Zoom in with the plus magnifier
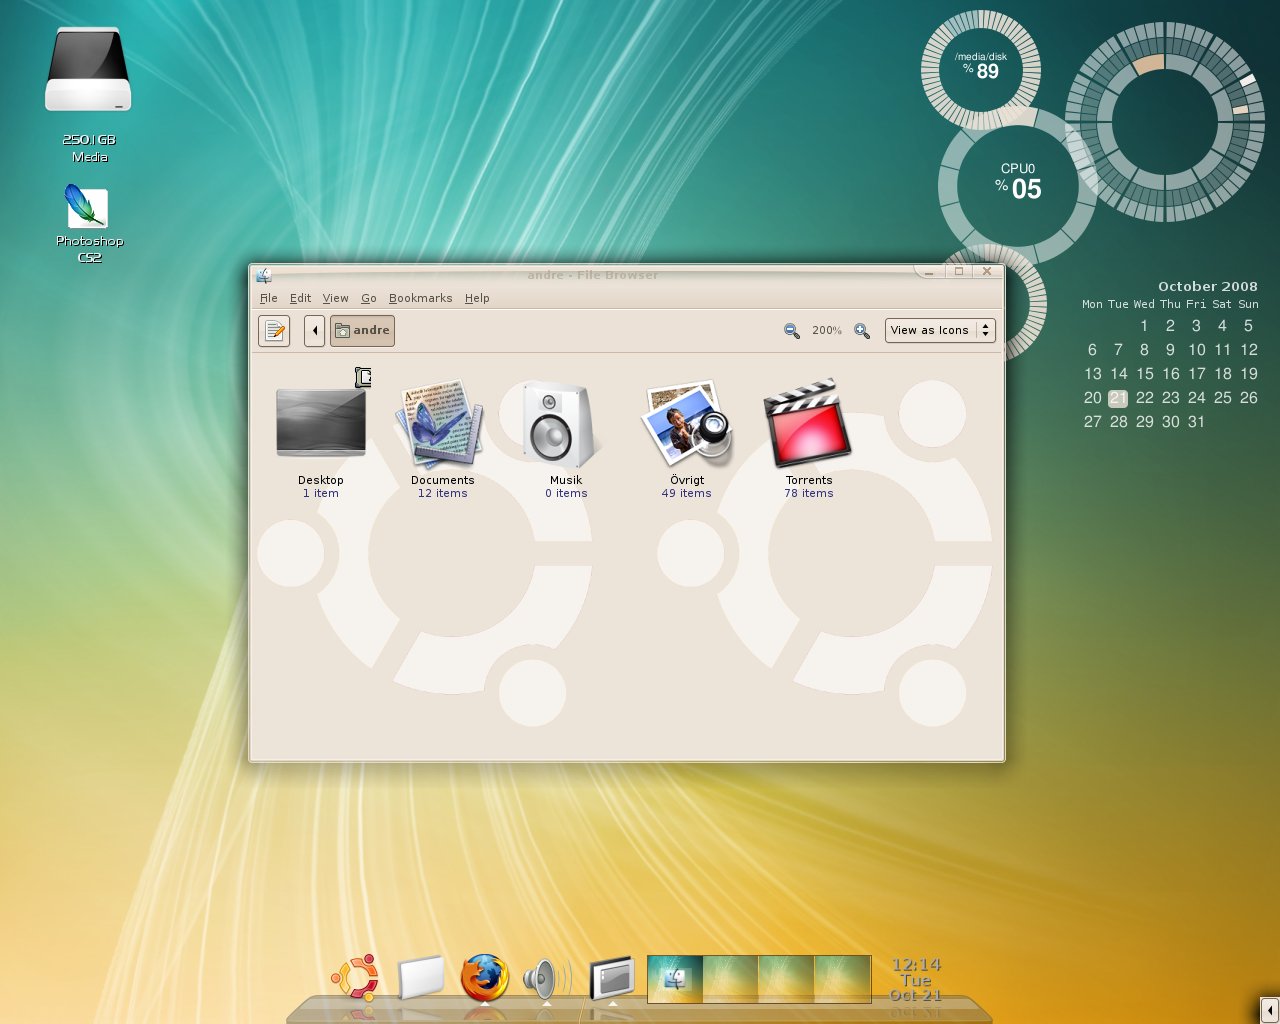Screen dimensions: 1280x1024 coord(861,331)
